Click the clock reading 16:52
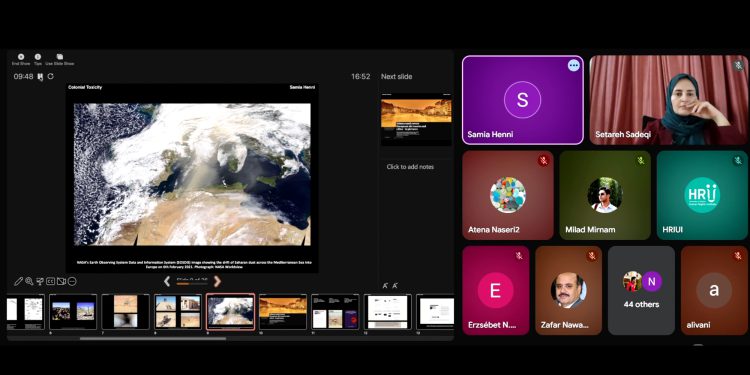Viewport: 750px width, 375px height. coord(361,77)
